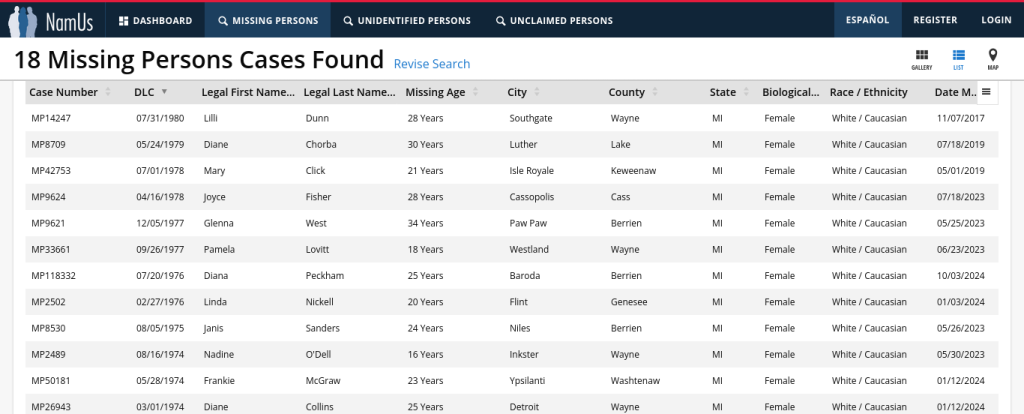Viewport: 1024px width, 414px height.
Task: Click the Dashboard grid icon
Action: click(x=123, y=20)
